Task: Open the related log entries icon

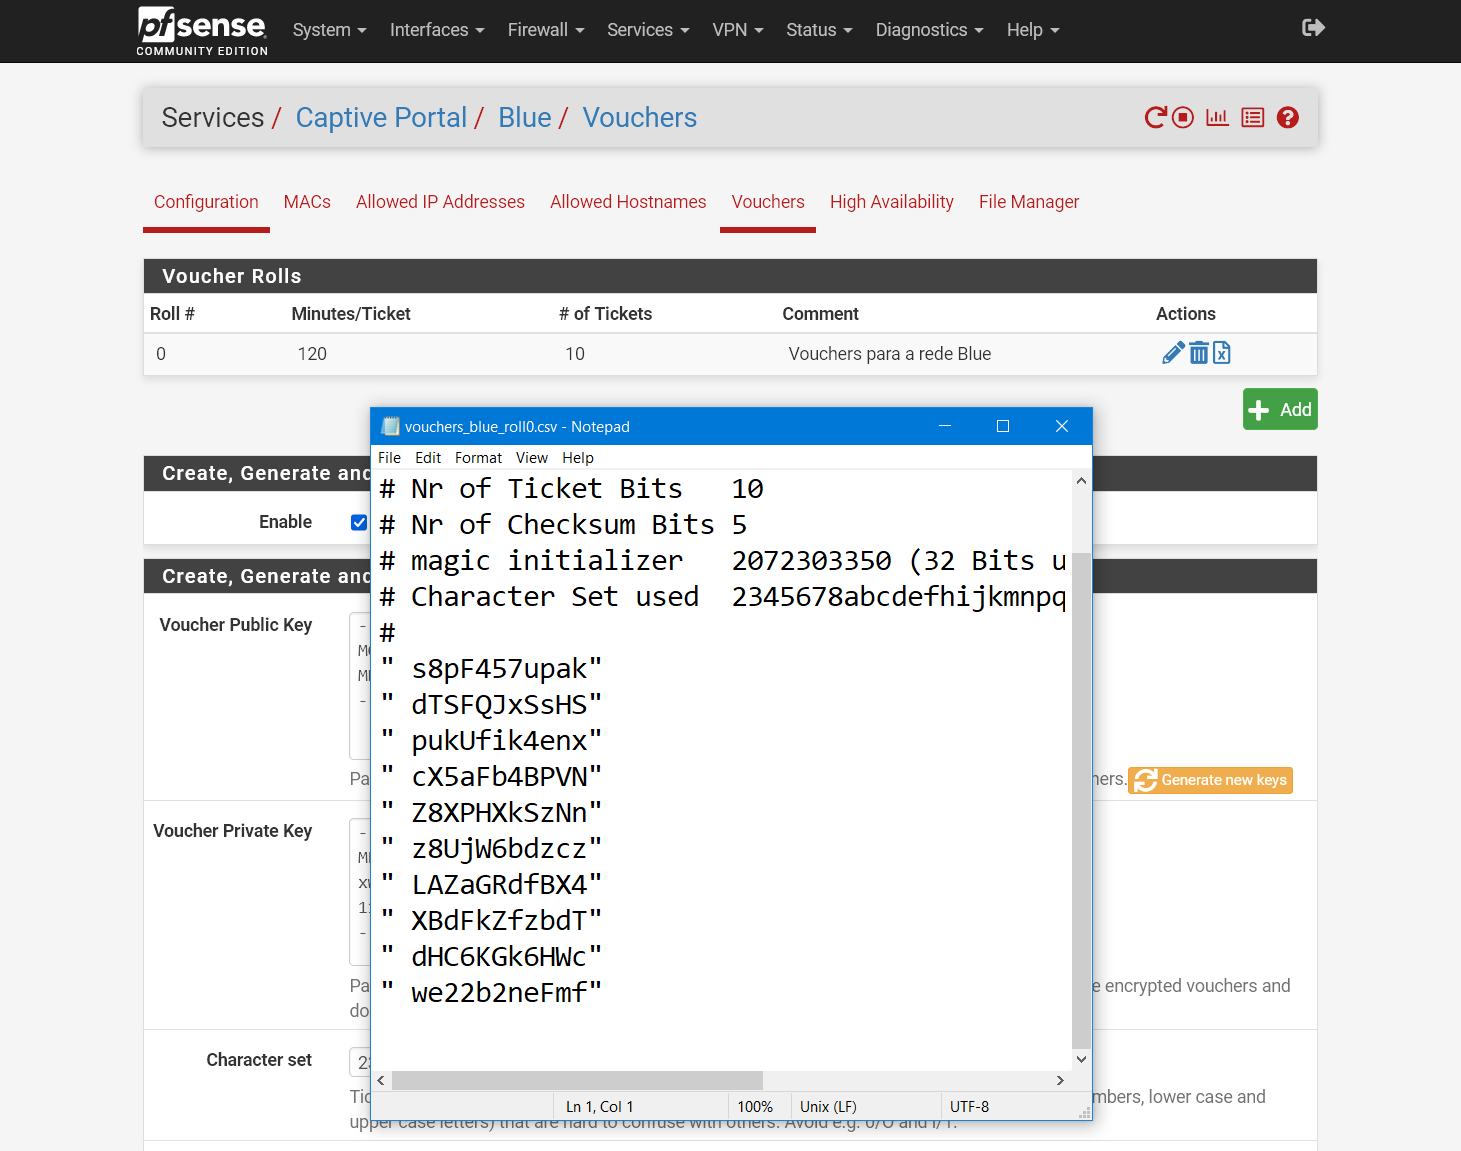Action: (x=1252, y=118)
